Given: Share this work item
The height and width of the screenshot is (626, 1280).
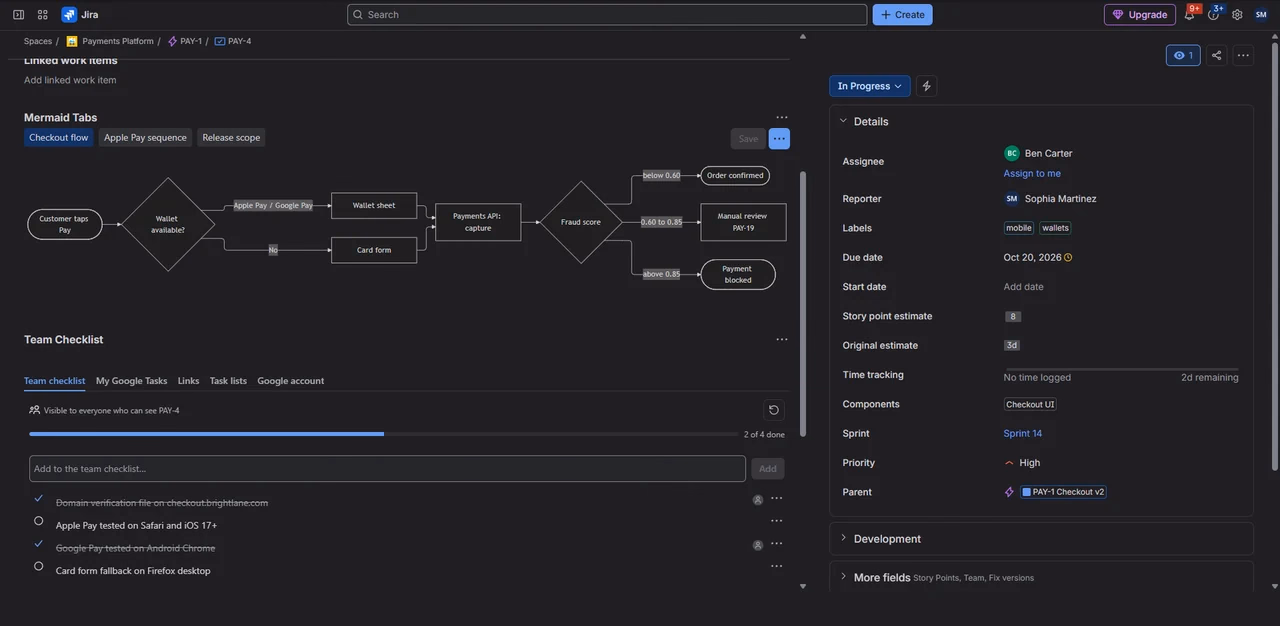Looking at the screenshot, I should [1216, 55].
